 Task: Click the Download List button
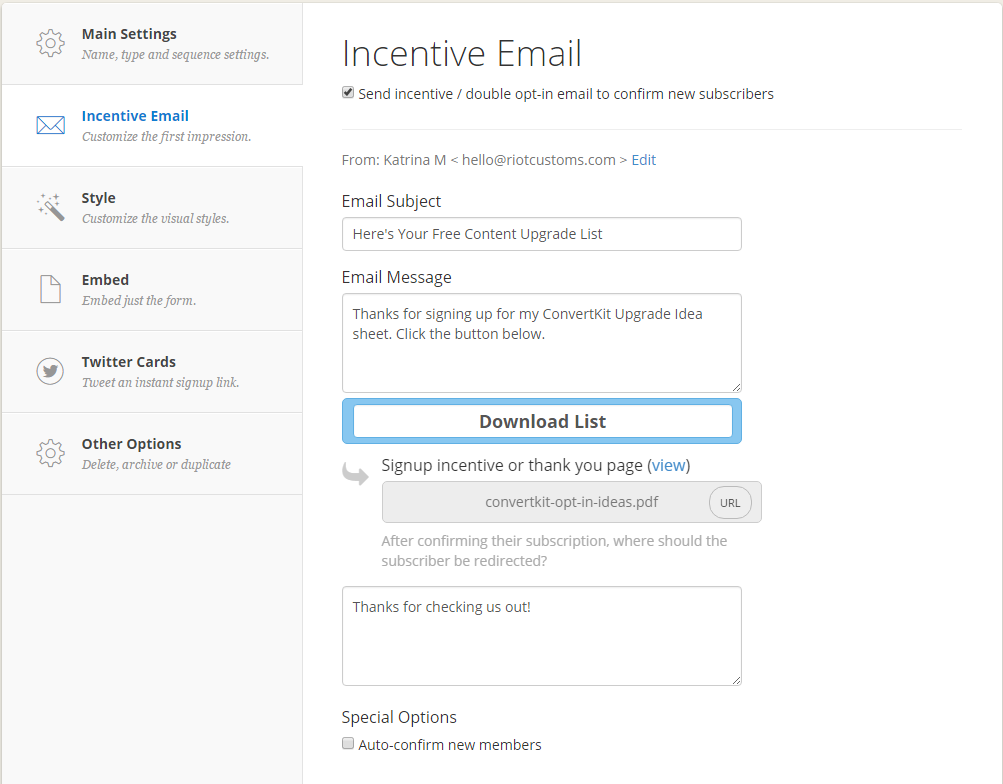tap(542, 421)
